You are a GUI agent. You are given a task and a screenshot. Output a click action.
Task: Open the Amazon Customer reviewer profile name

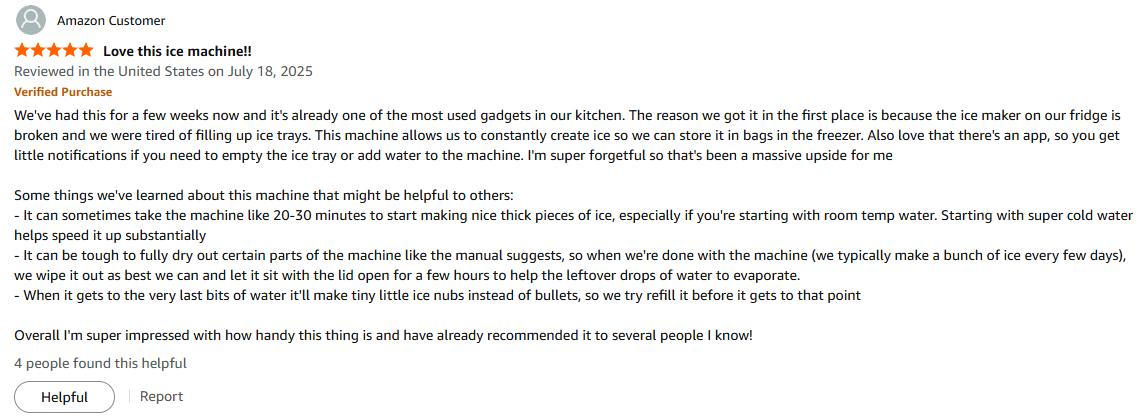click(111, 21)
